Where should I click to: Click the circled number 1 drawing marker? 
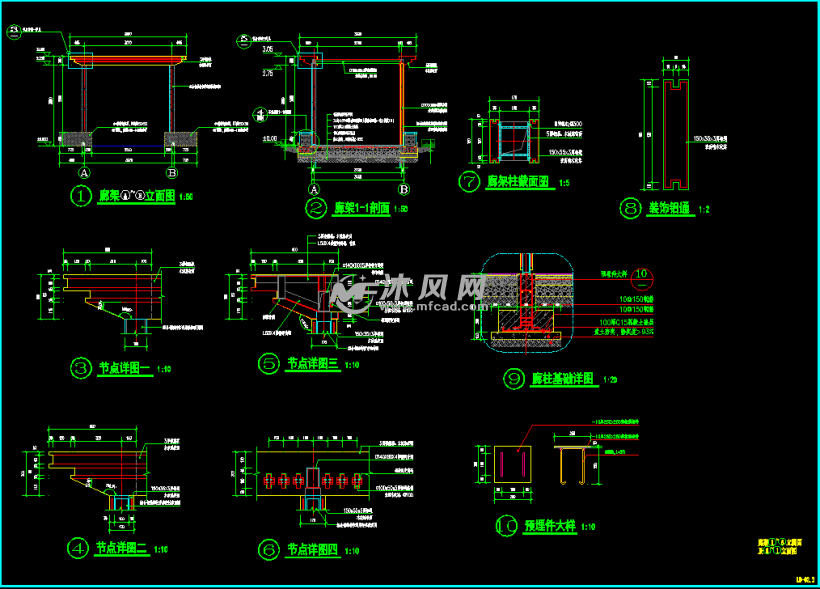pos(81,196)
